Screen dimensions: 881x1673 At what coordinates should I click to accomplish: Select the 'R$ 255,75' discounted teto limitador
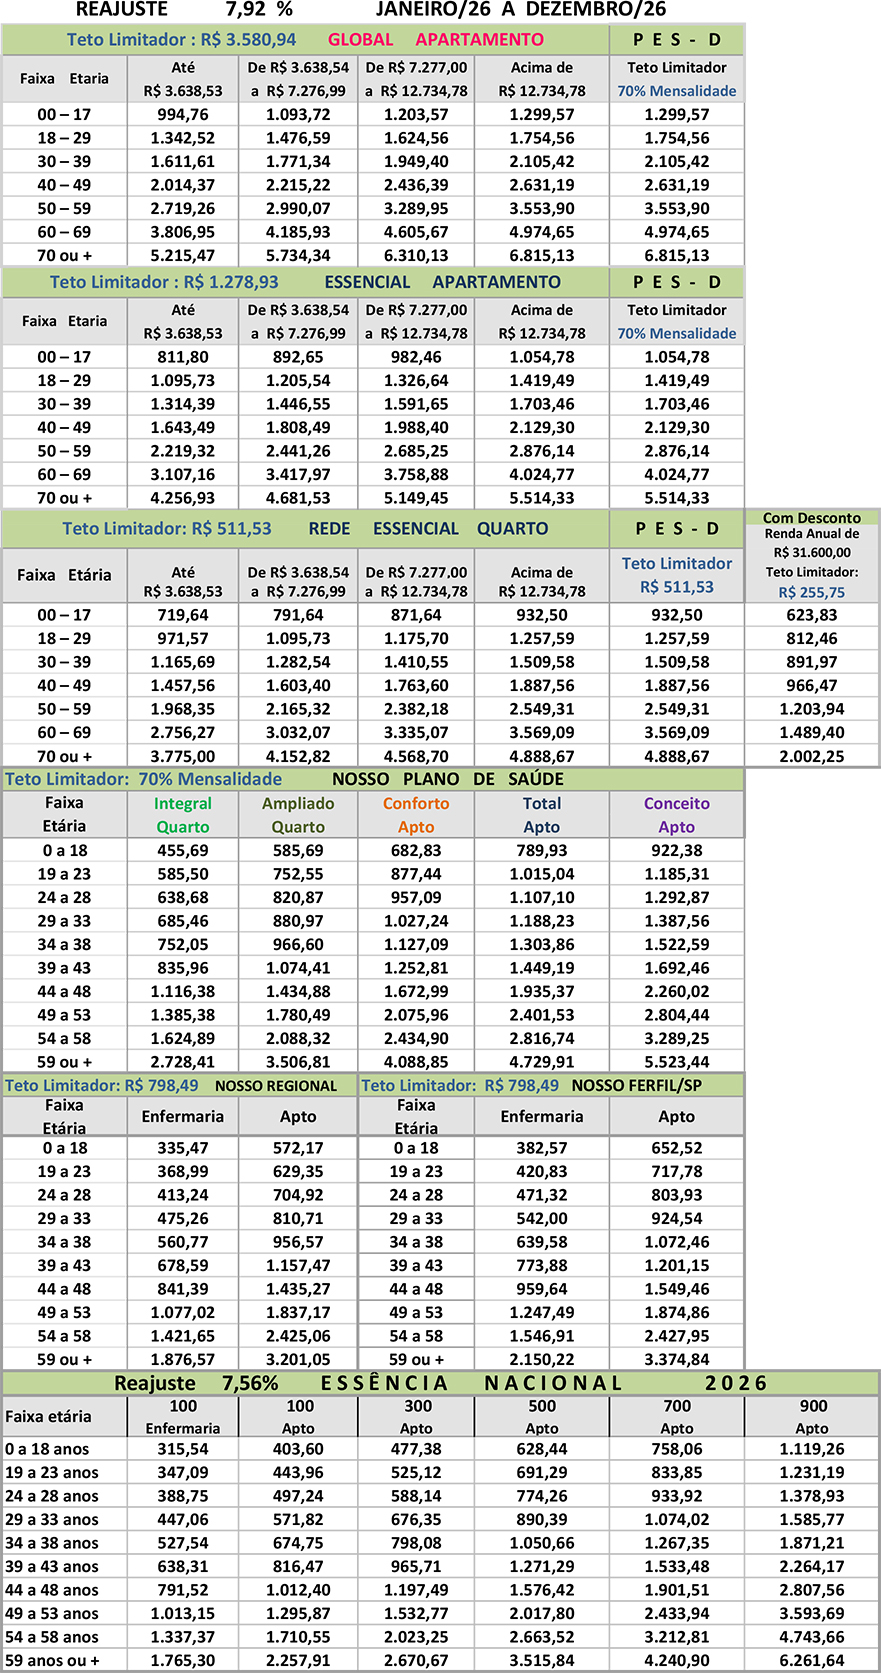(x=811, y=592)
